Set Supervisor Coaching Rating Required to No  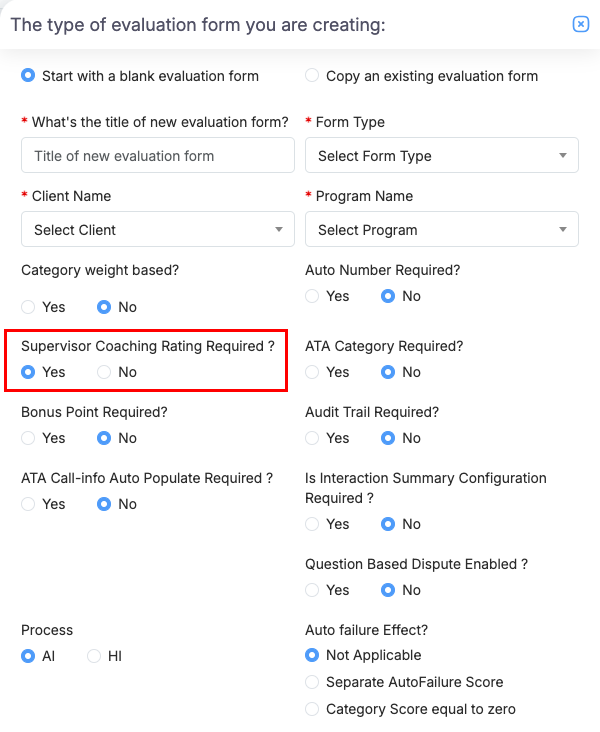pos(104,372)
